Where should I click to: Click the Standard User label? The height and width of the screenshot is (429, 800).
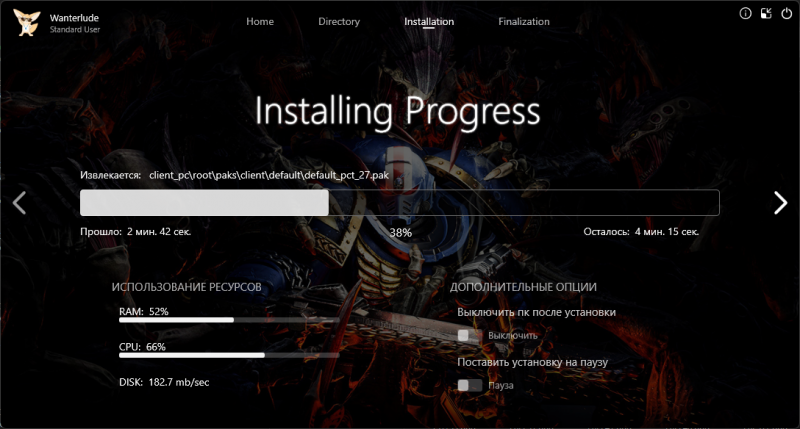pos(74,30)
